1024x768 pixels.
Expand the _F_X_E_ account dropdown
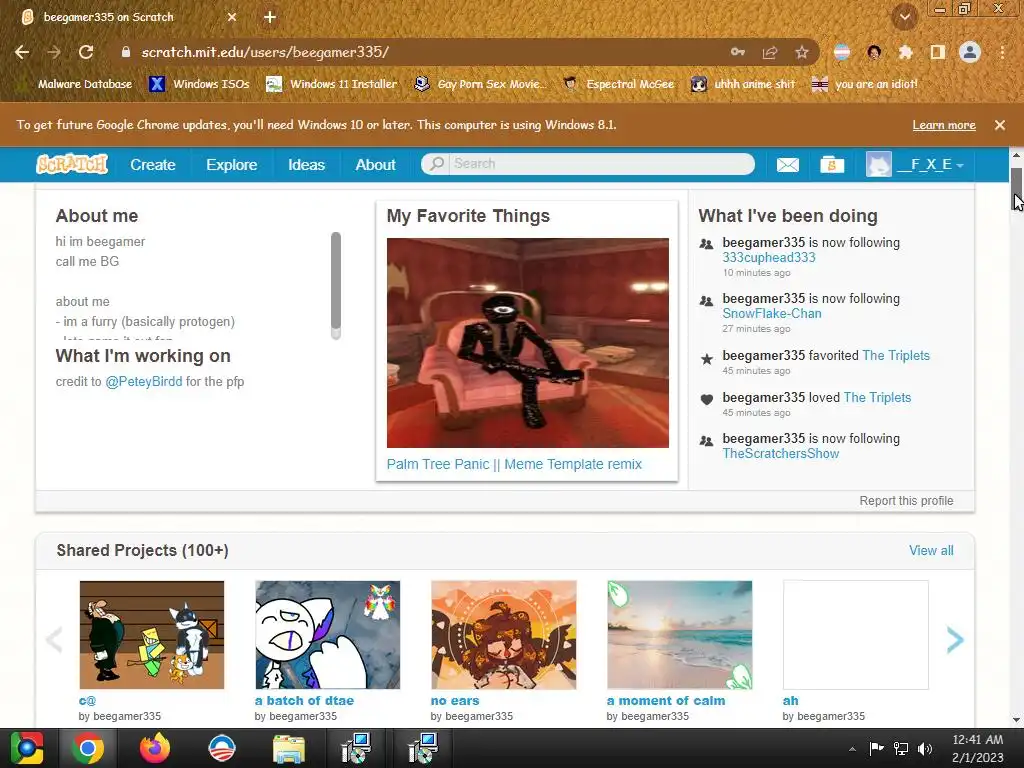(915, 165)
